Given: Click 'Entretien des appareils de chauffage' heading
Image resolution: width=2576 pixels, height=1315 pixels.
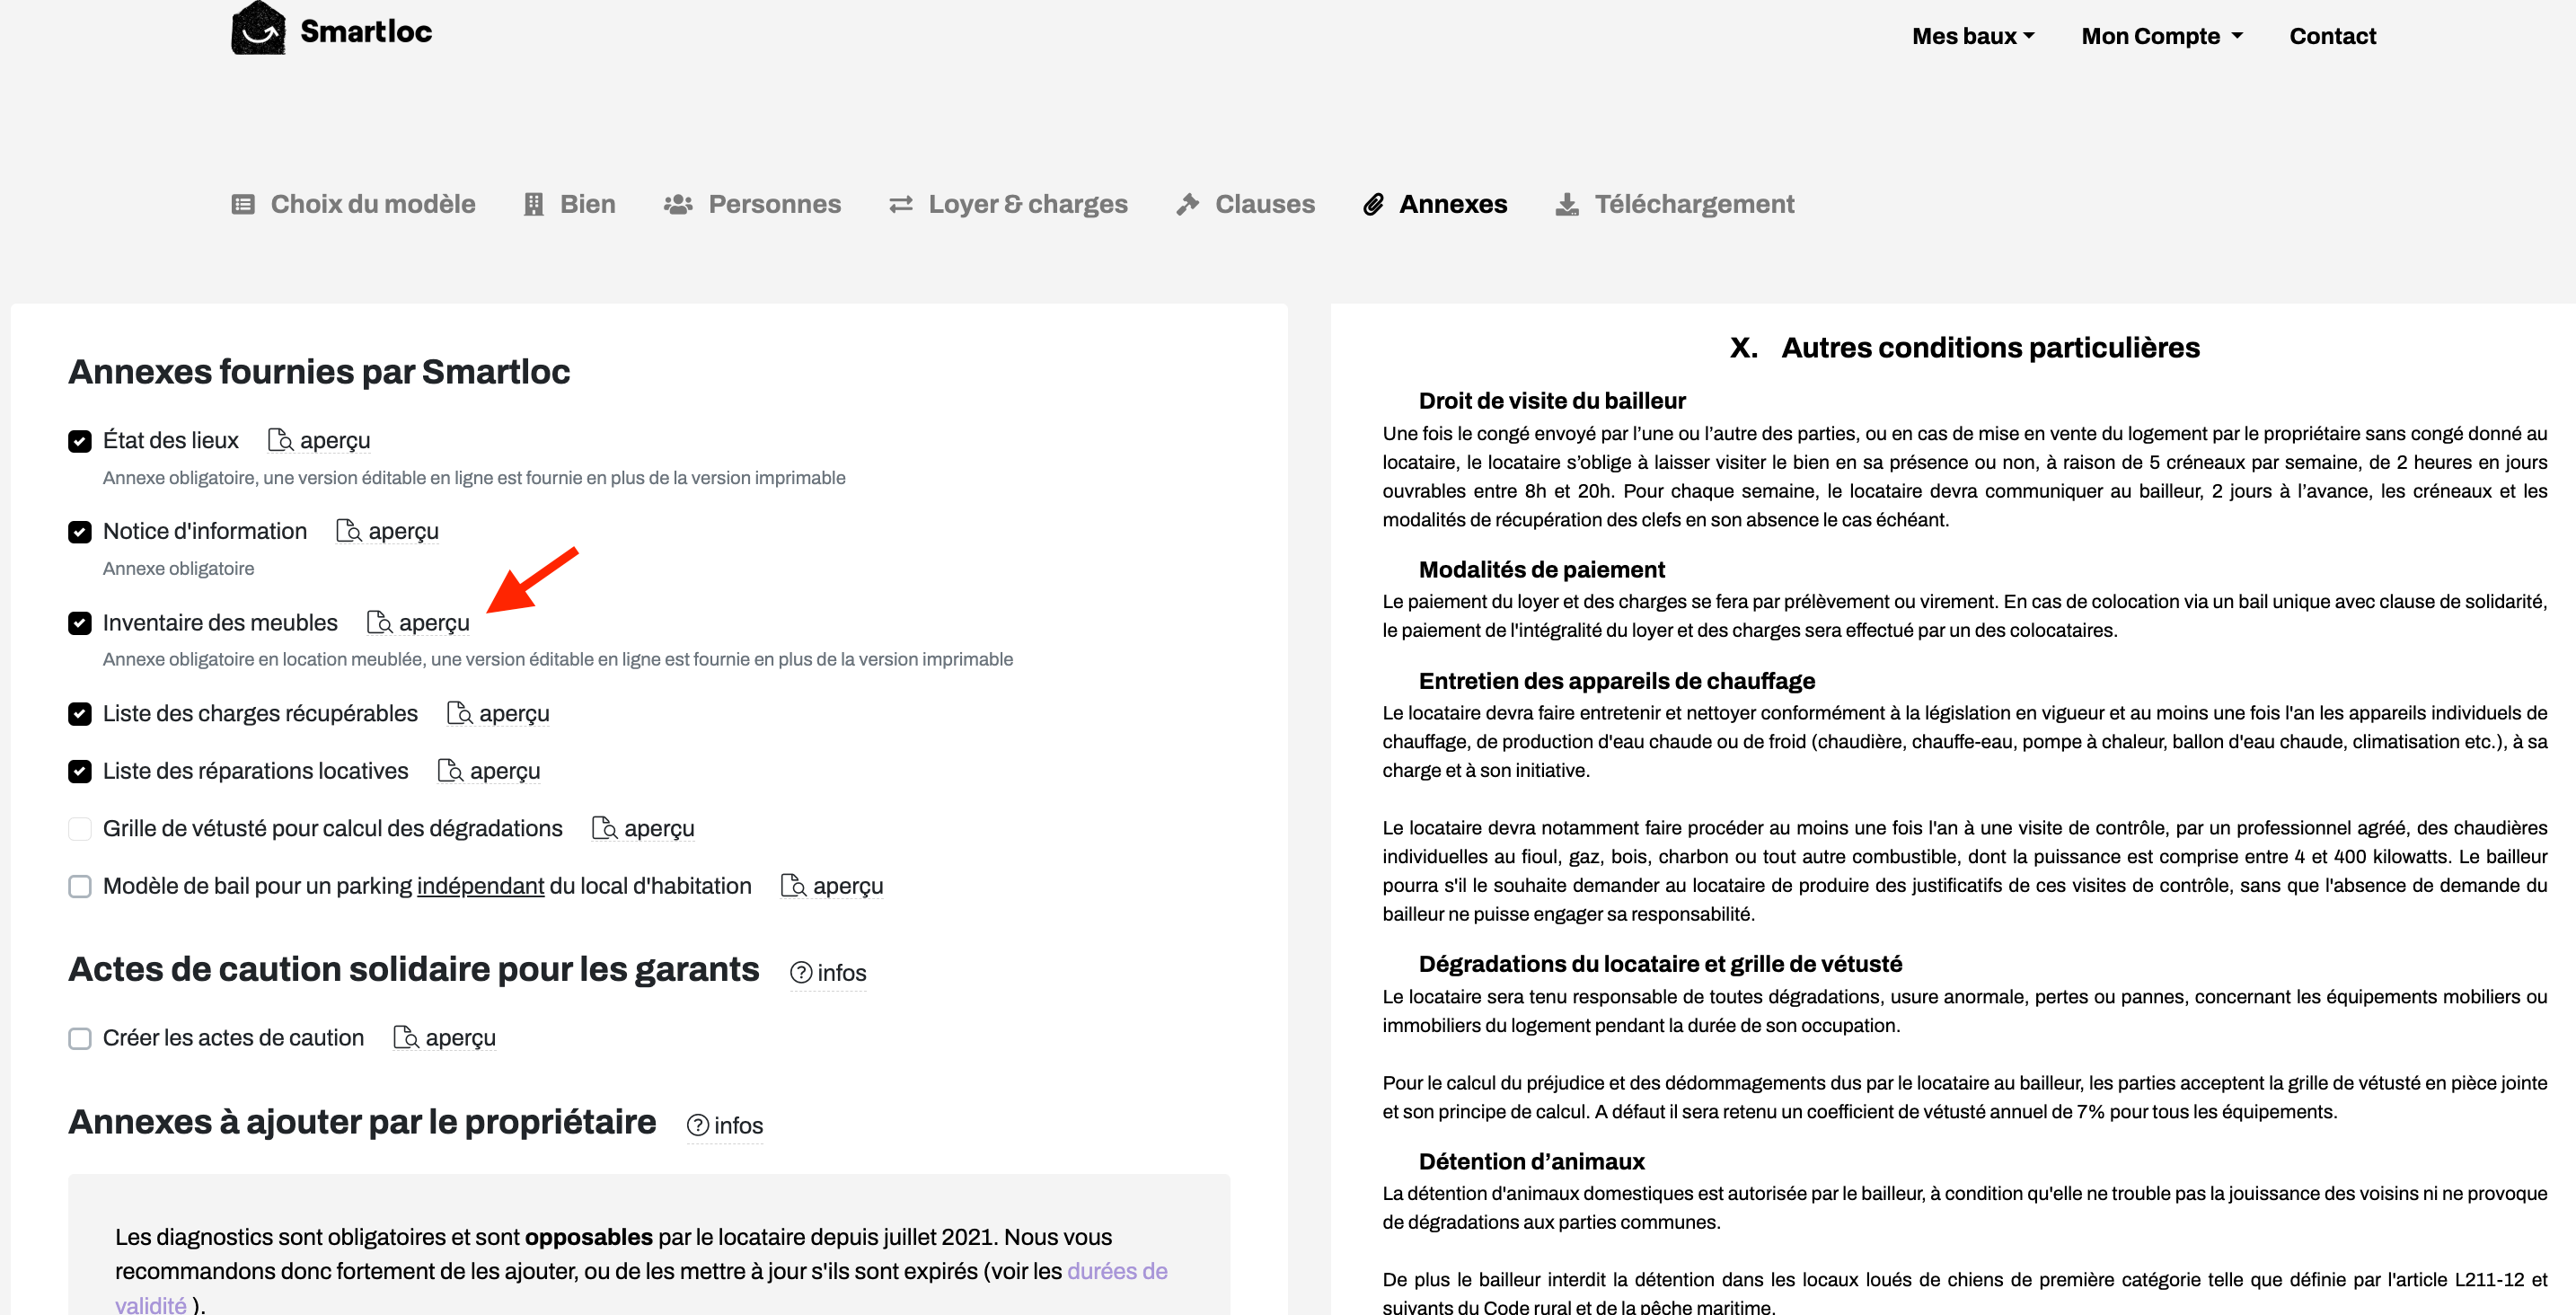Looking at the screenshot, I should click(1617, 681).
